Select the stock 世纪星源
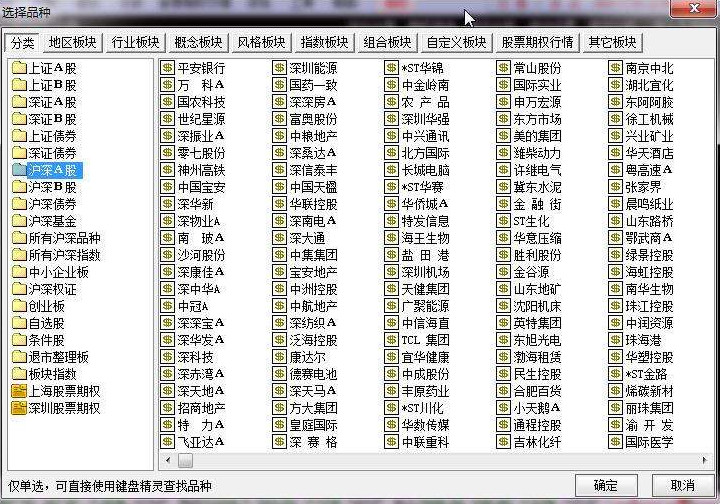 tap(201, 119)
